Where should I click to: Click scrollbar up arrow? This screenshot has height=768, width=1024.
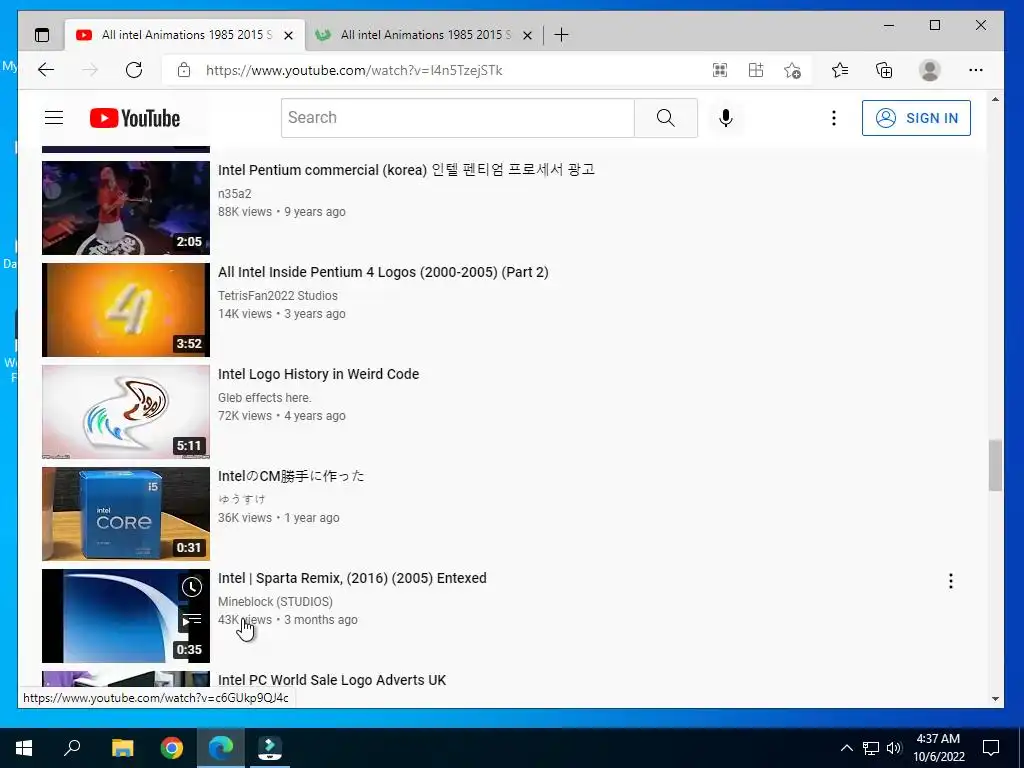point(995,100)
